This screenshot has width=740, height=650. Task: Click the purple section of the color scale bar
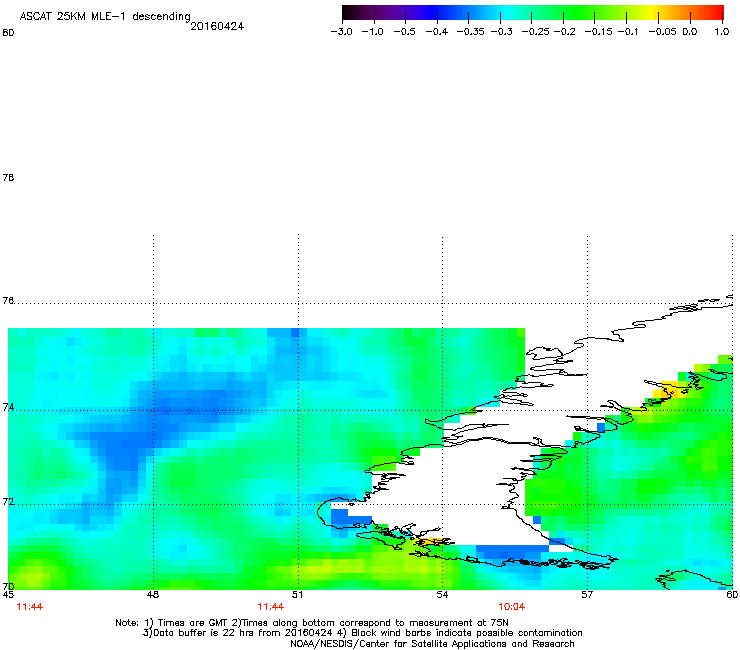click(x=392, y=12)
